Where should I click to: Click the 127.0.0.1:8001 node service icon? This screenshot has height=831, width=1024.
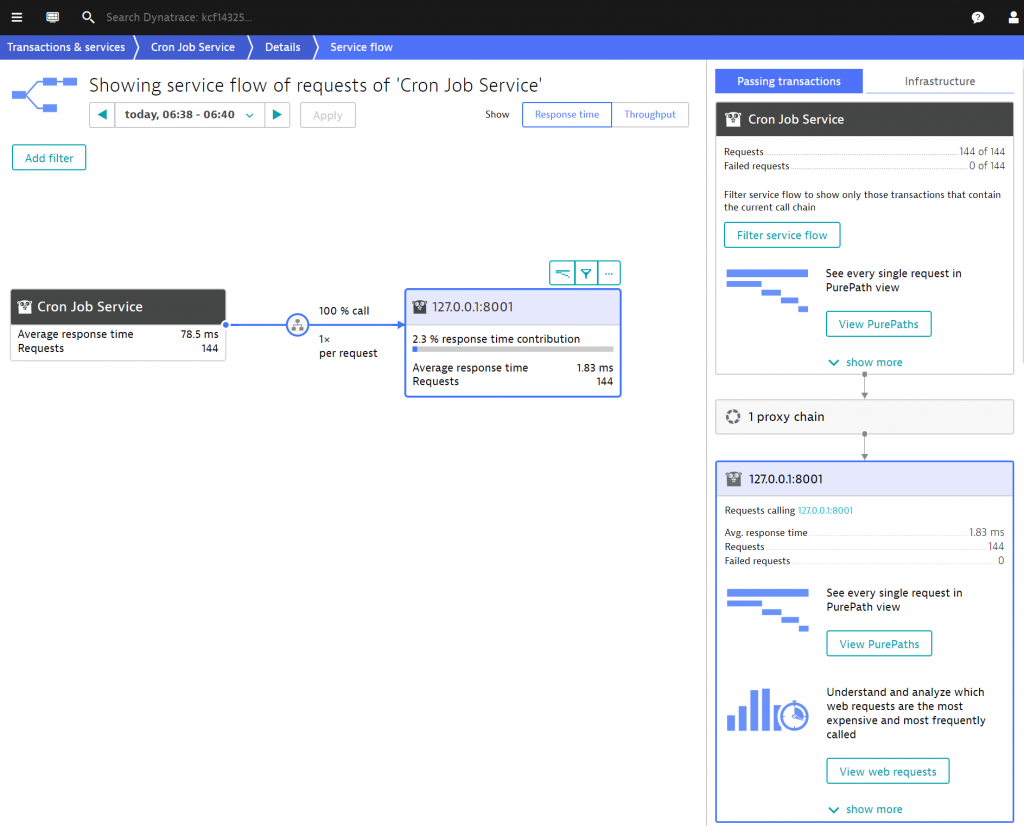[420, 306]
